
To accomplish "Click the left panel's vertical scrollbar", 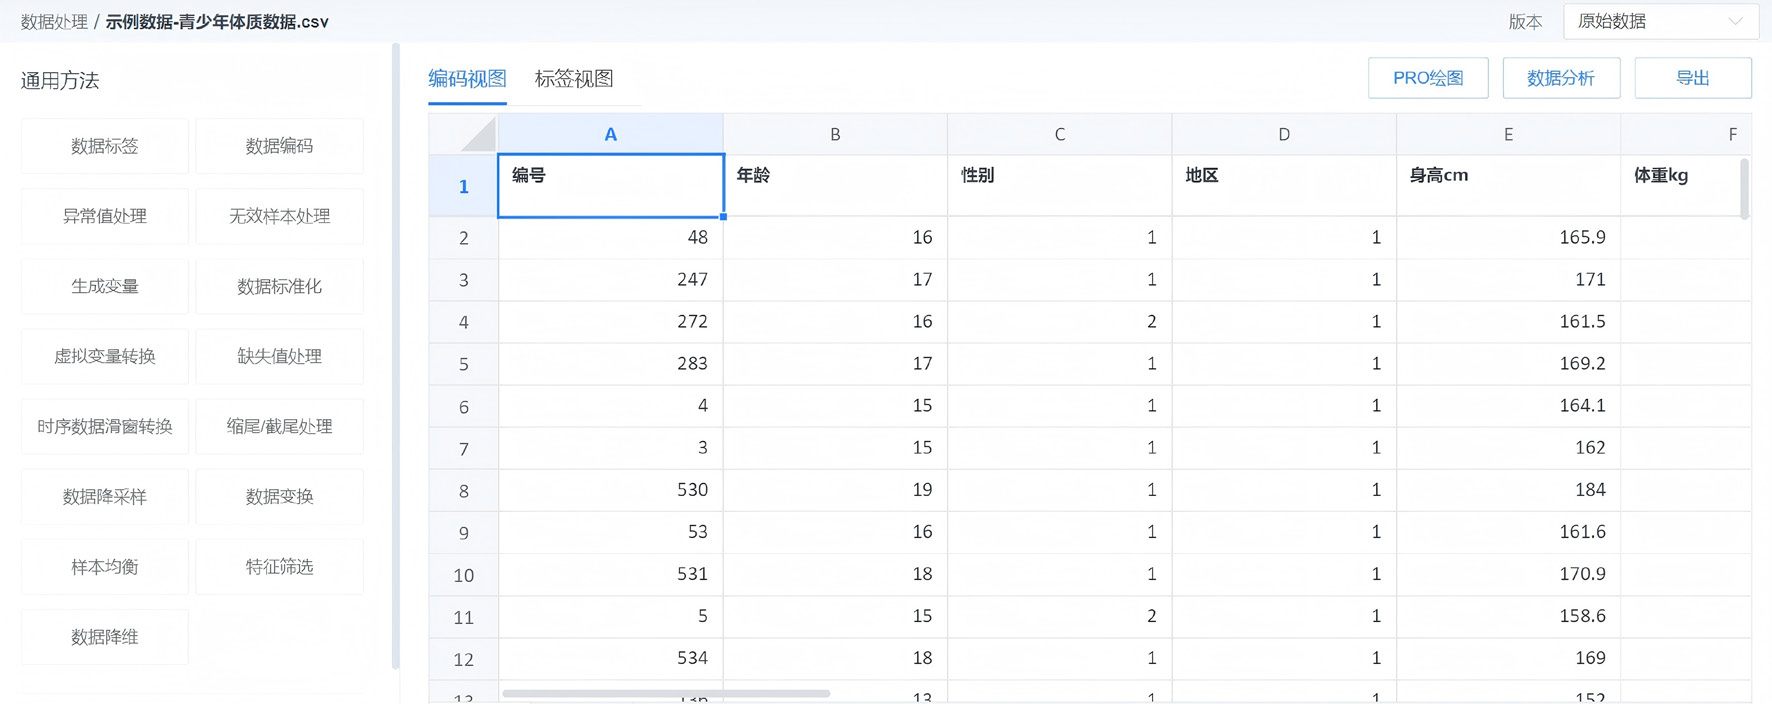I will click(x=396, y=356).
